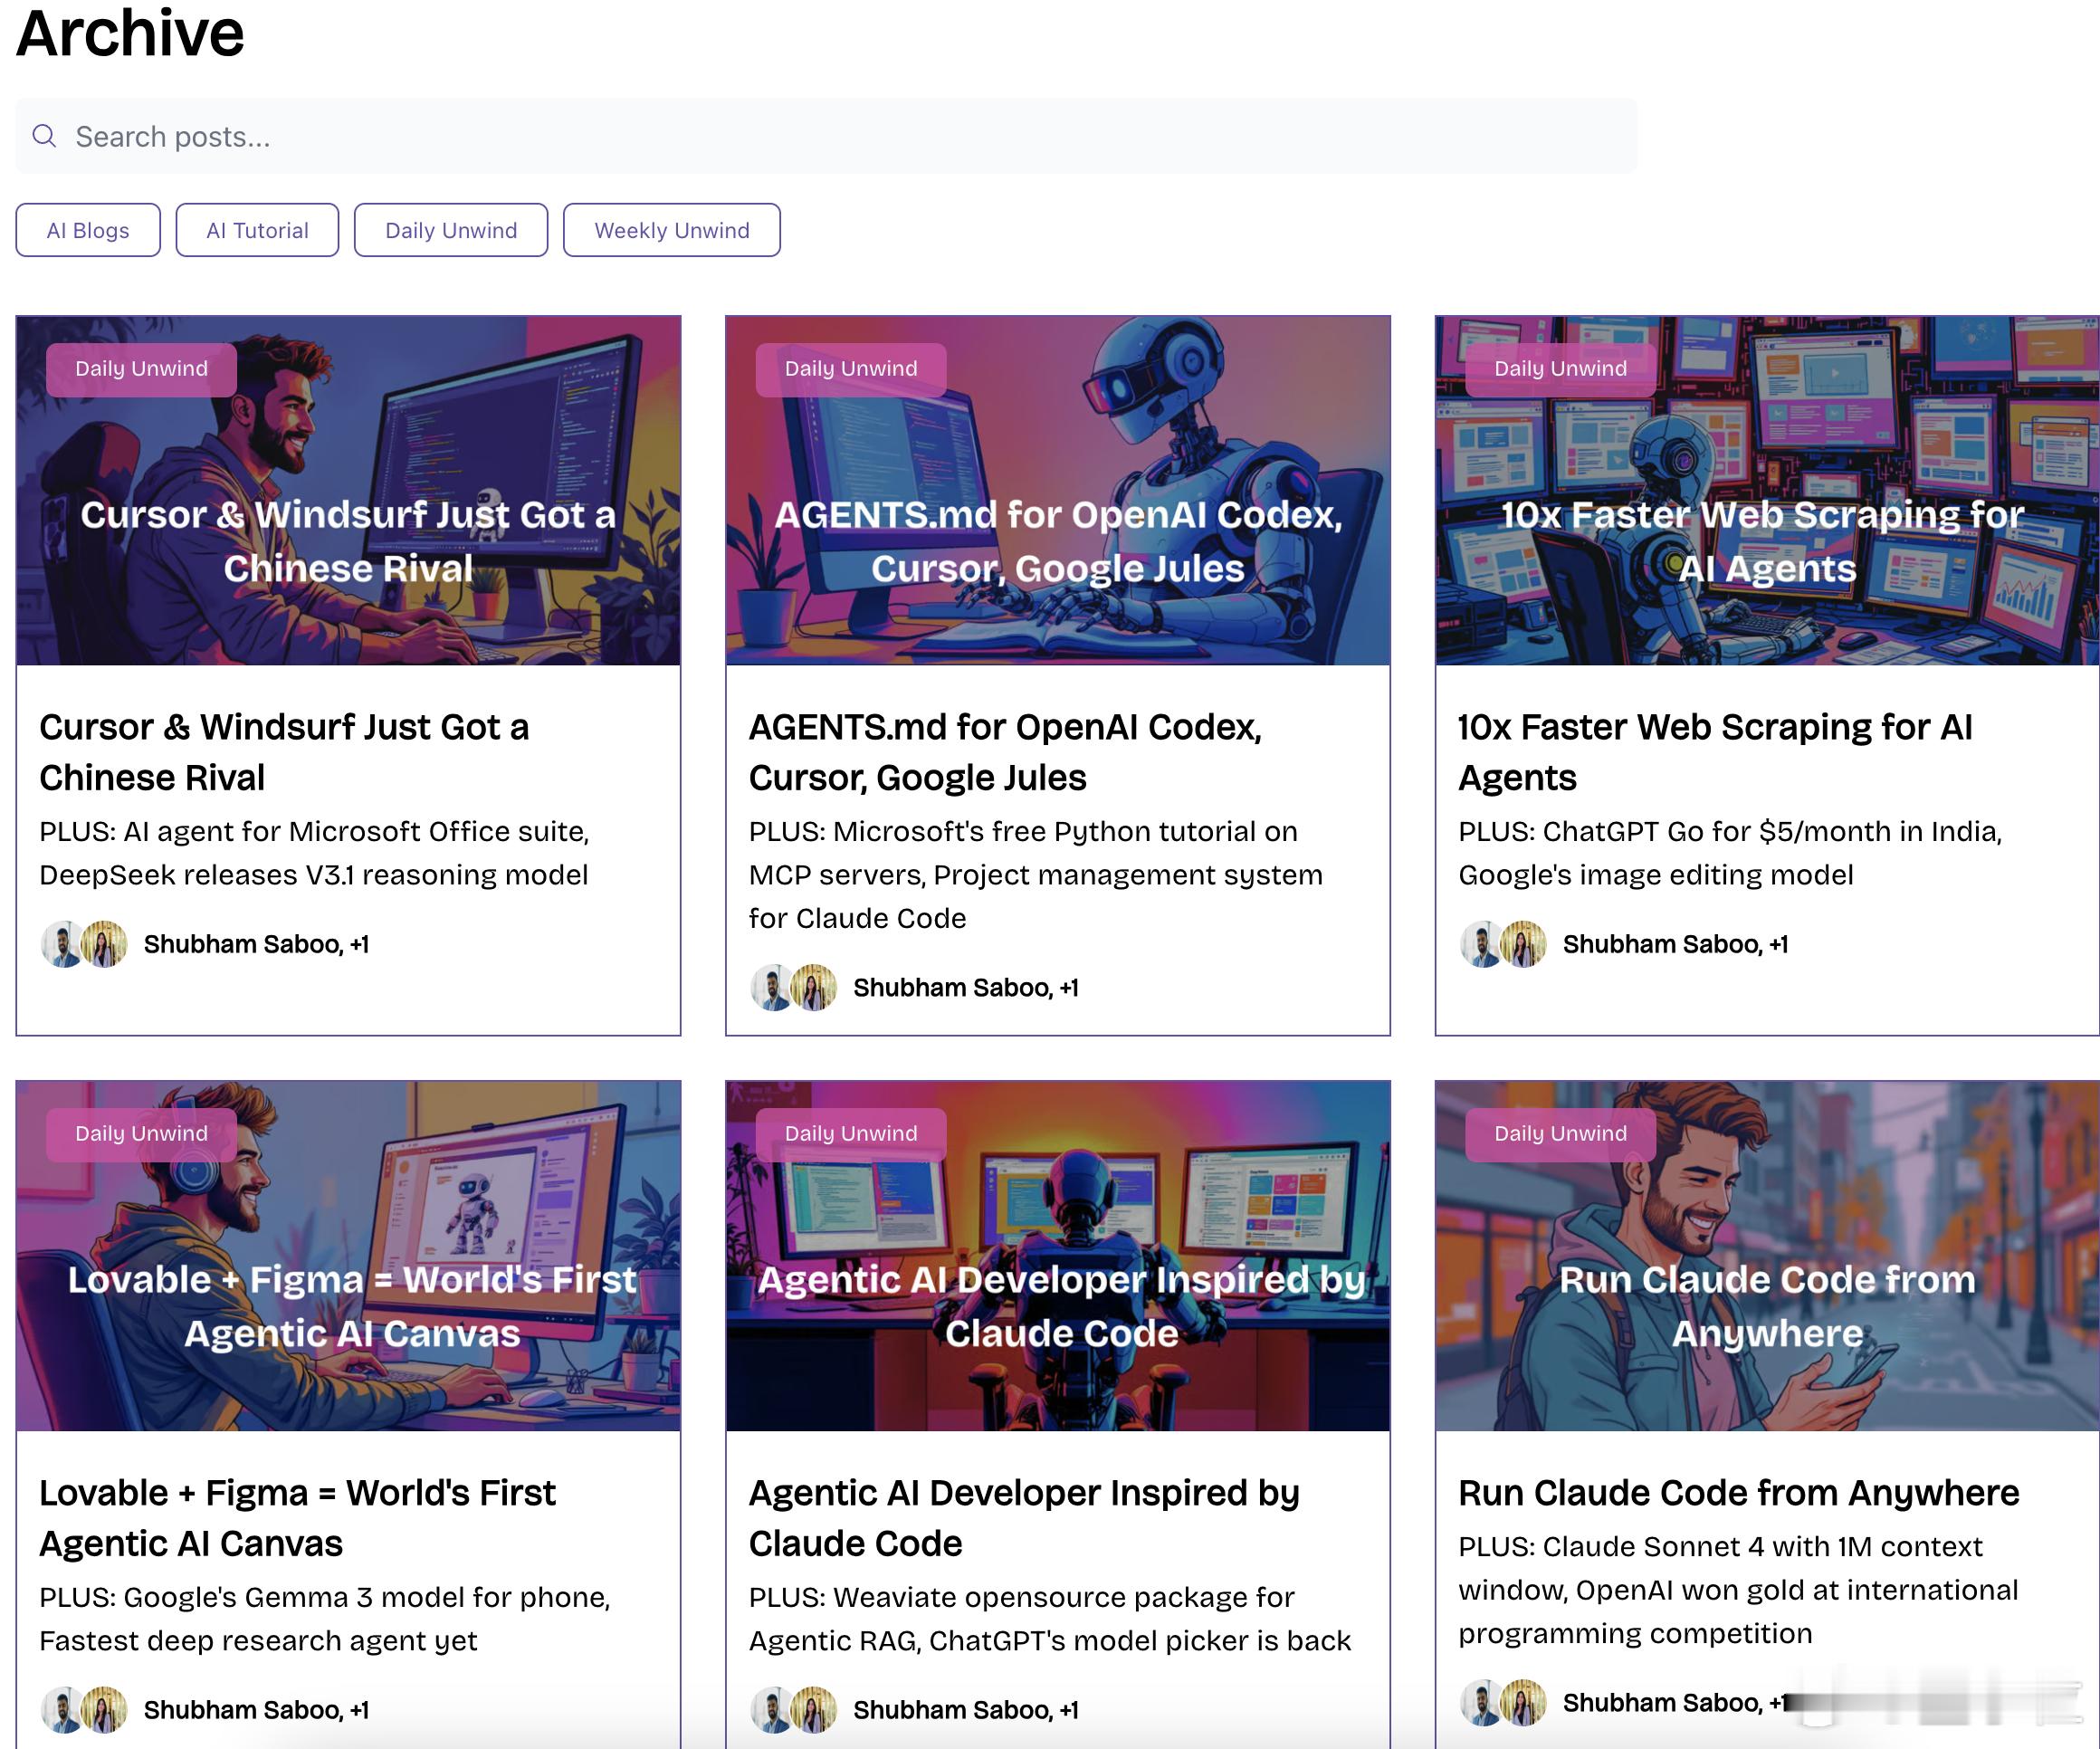Filter by AI Blogs tag
This screenshot has height=1749, width=2100.
point(88,230)
